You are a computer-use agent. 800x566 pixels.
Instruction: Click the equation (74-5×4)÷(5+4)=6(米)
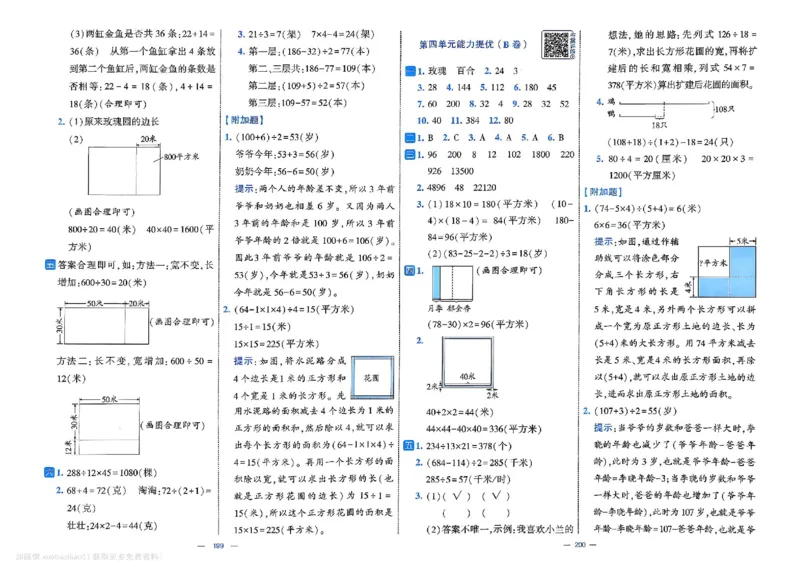(x=647, y=209)
